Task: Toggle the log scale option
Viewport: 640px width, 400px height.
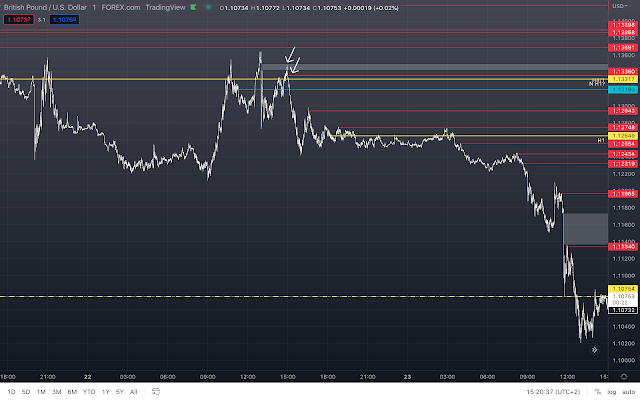Action: pyautogui.click(x=611, y=391)
